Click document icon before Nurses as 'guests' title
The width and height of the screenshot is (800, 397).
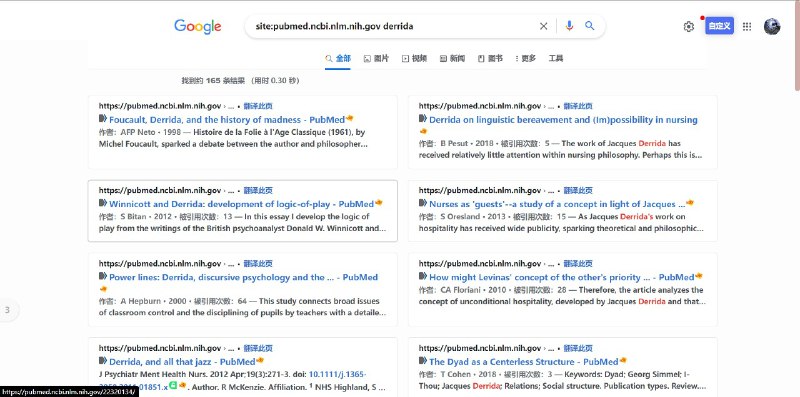pos(423,203)
